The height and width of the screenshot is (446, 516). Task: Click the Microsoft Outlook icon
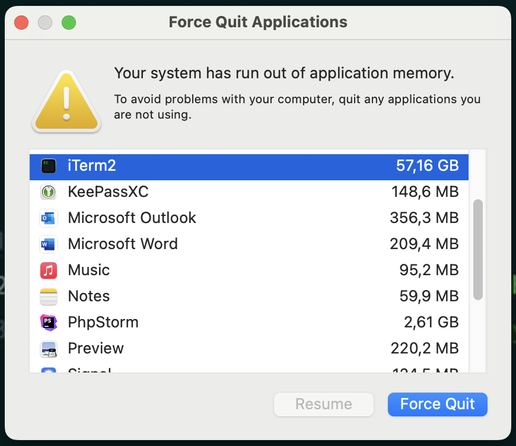49,218
